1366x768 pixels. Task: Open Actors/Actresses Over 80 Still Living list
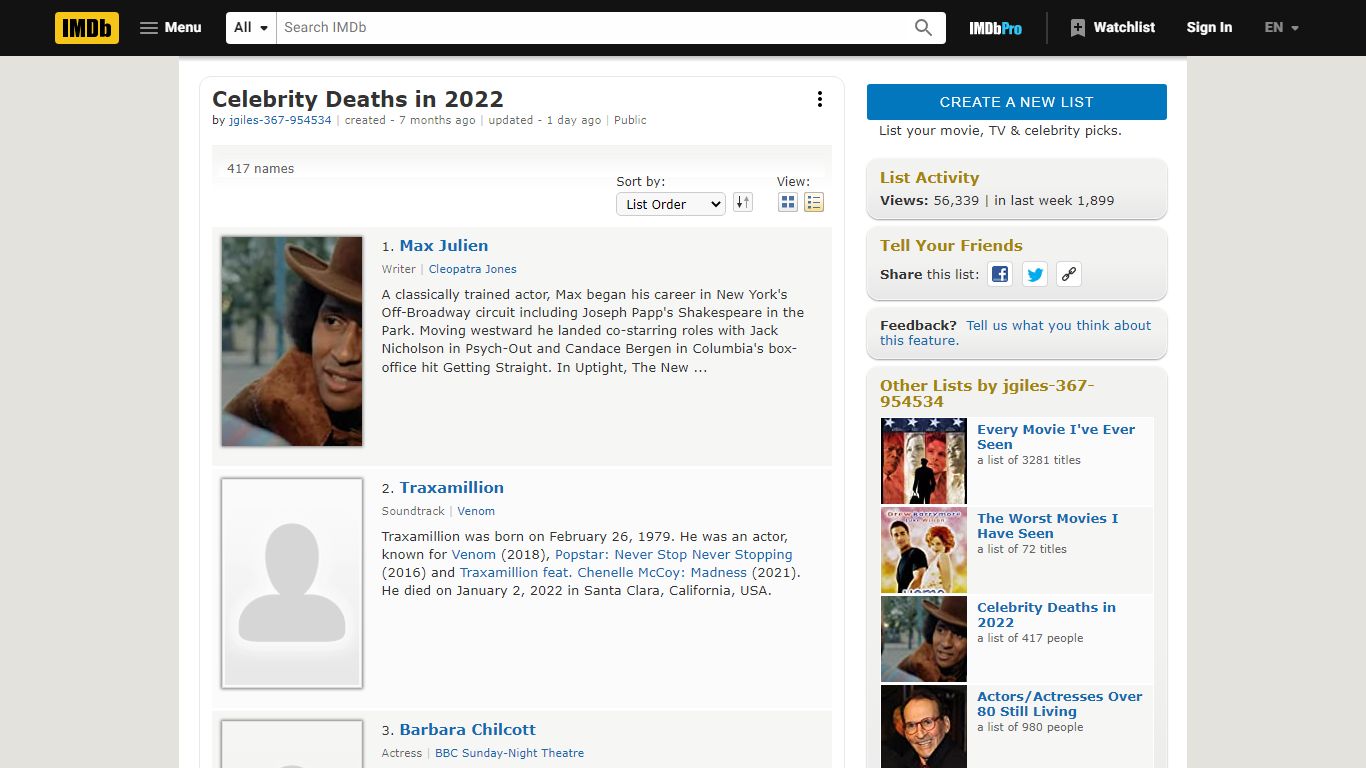(1059, 704)
